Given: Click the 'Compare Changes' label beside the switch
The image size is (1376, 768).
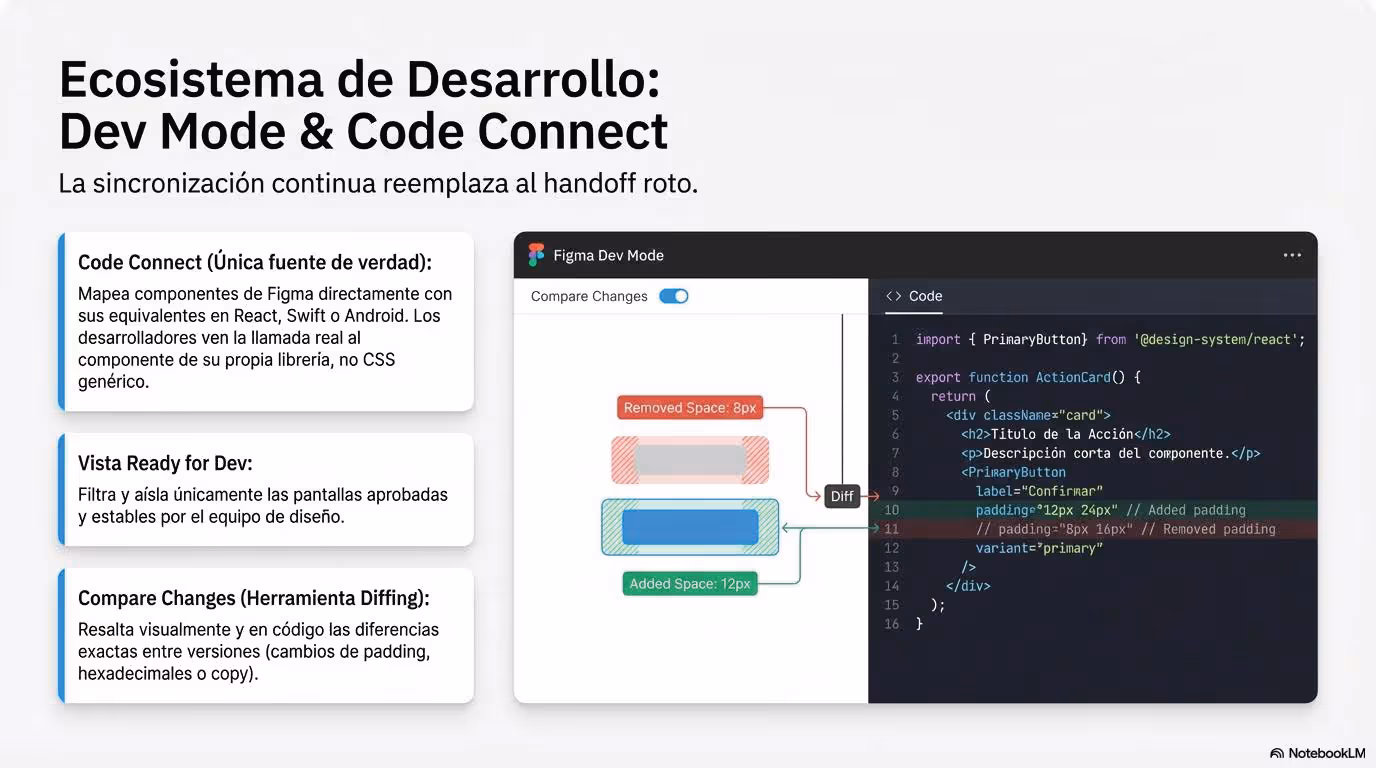Looking at the screenshot, I should click(589, 296).
